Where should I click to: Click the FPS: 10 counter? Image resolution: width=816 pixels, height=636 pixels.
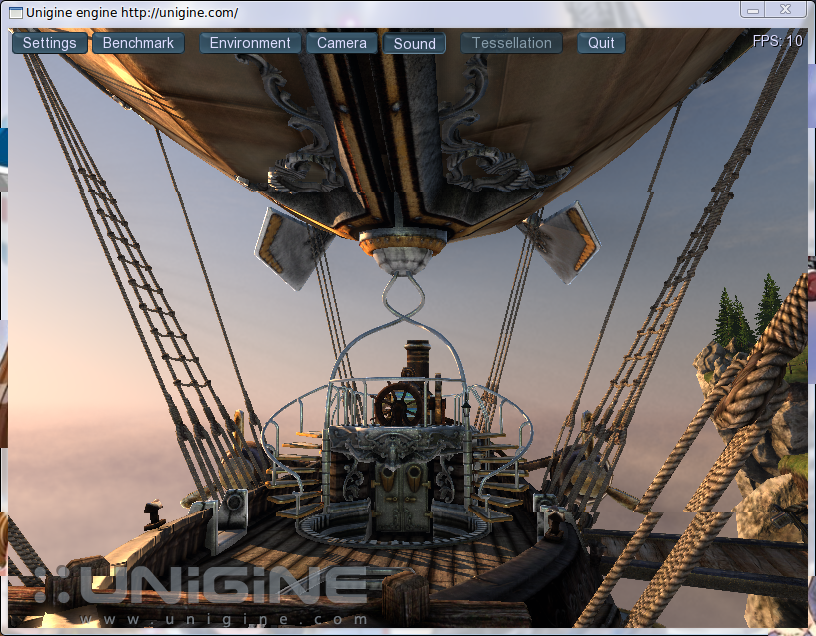pos(777,41)
